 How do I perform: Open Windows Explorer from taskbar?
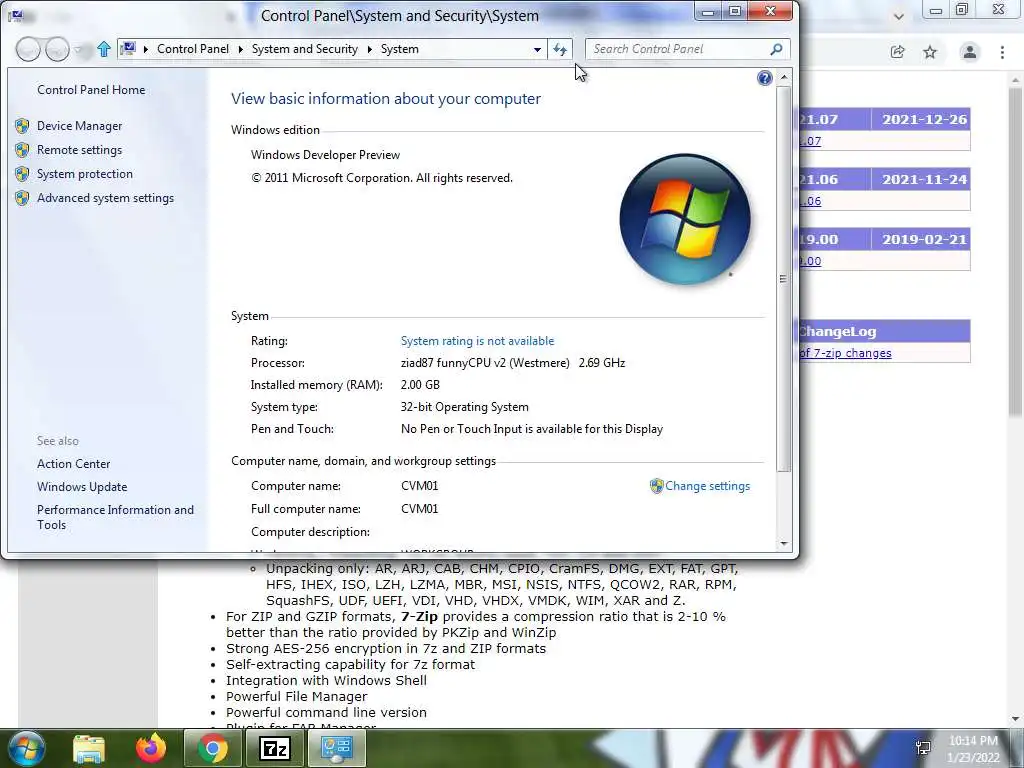89,748
